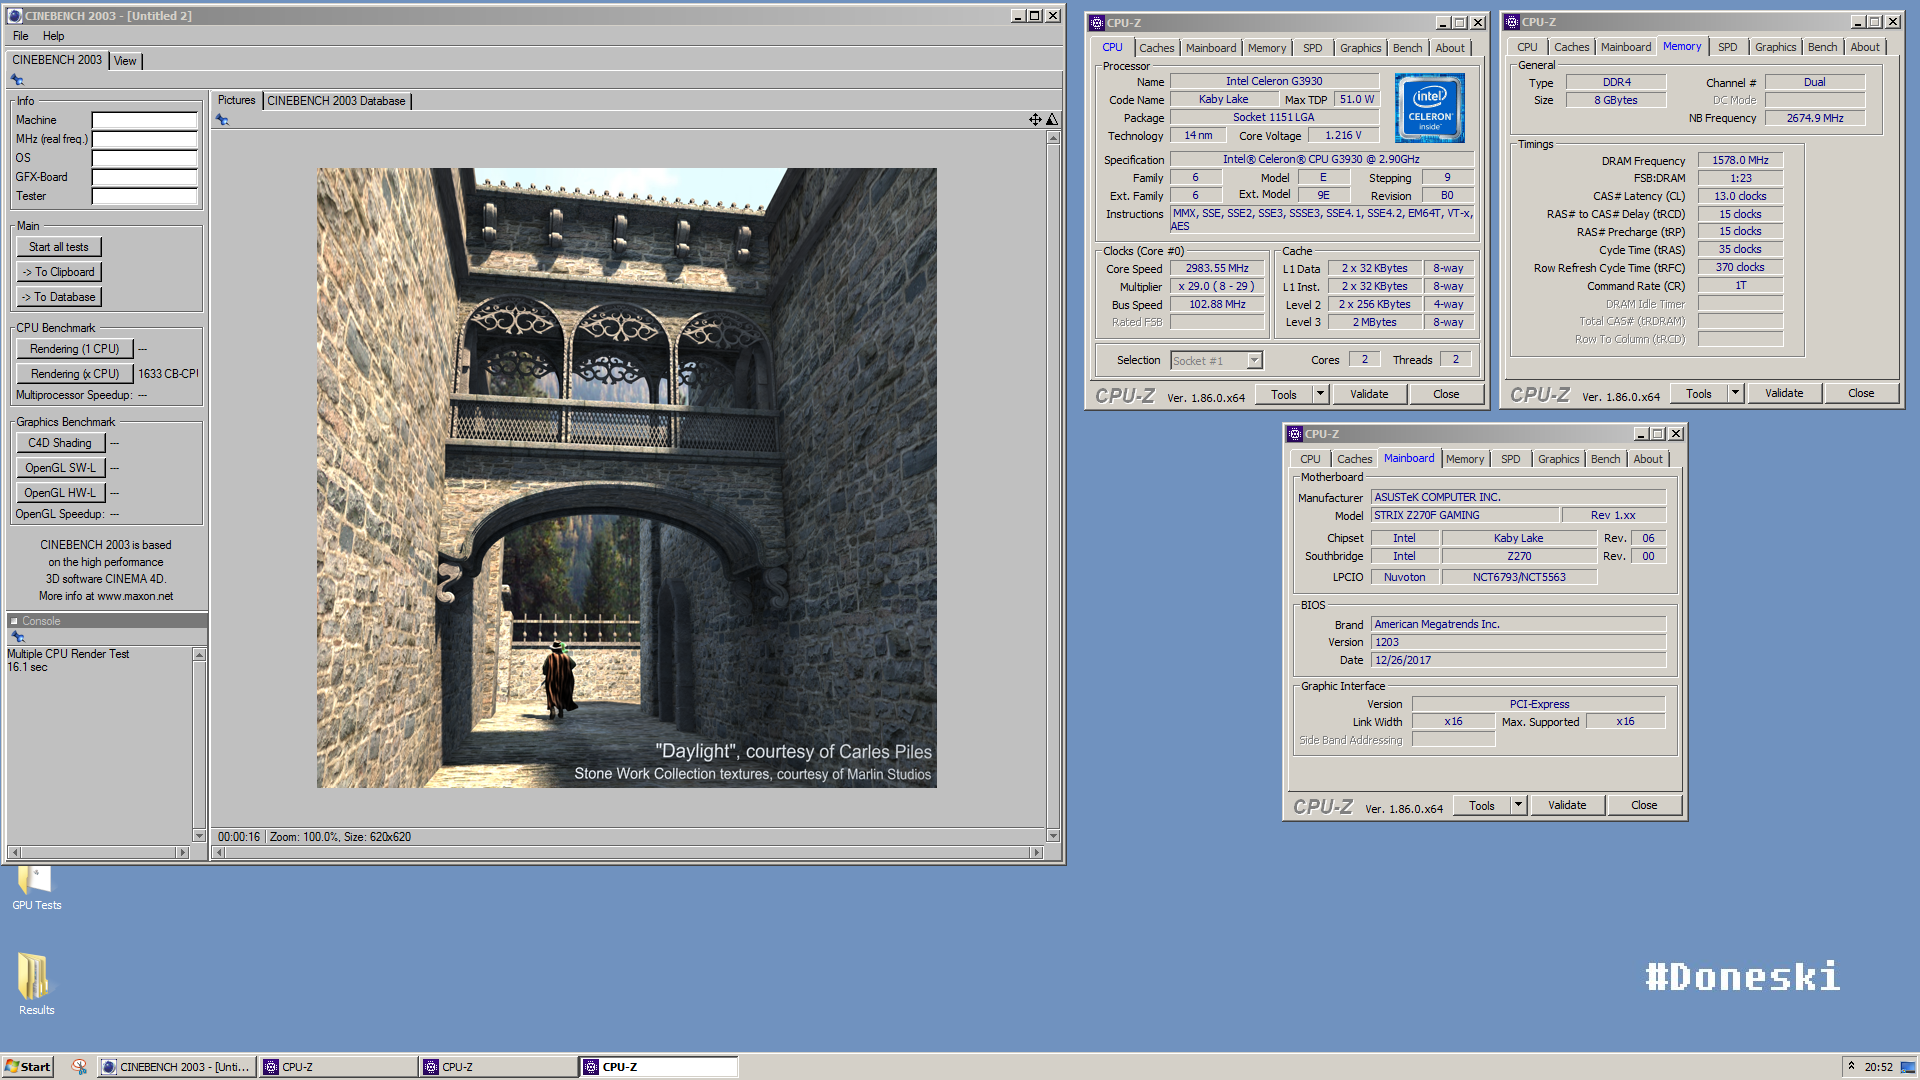Click the system tray network icon
The height and width of the screenshot is (1080, 1920).
[1908, 1067]
